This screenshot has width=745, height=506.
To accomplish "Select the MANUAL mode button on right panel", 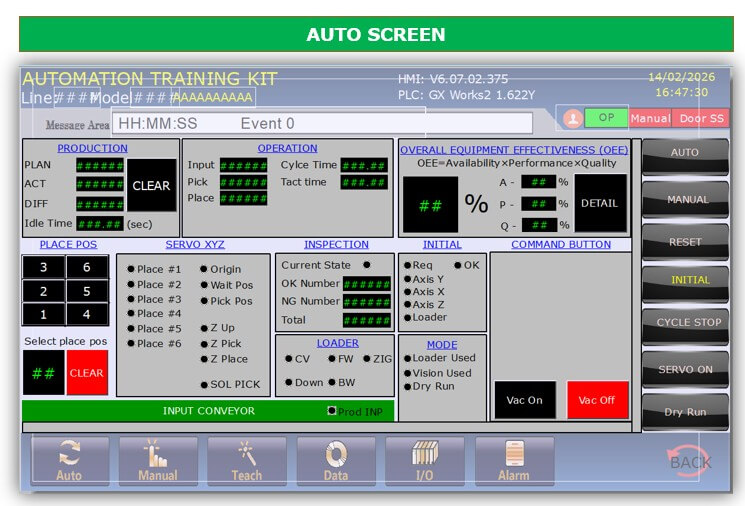I will click(x=685, y=200).
